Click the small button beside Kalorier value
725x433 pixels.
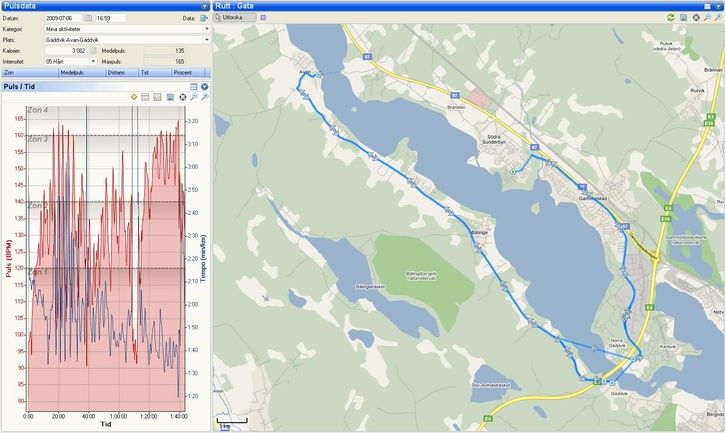tap(93, 50)
